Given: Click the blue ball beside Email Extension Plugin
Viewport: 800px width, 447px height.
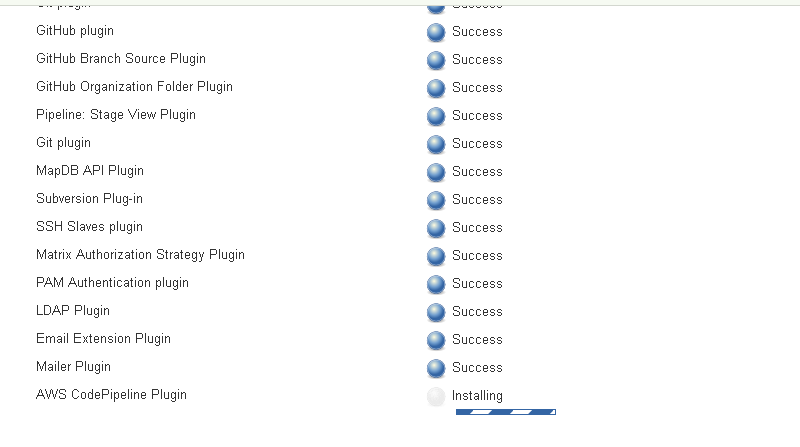Looking at the screenshot, I should pos(436,340).
